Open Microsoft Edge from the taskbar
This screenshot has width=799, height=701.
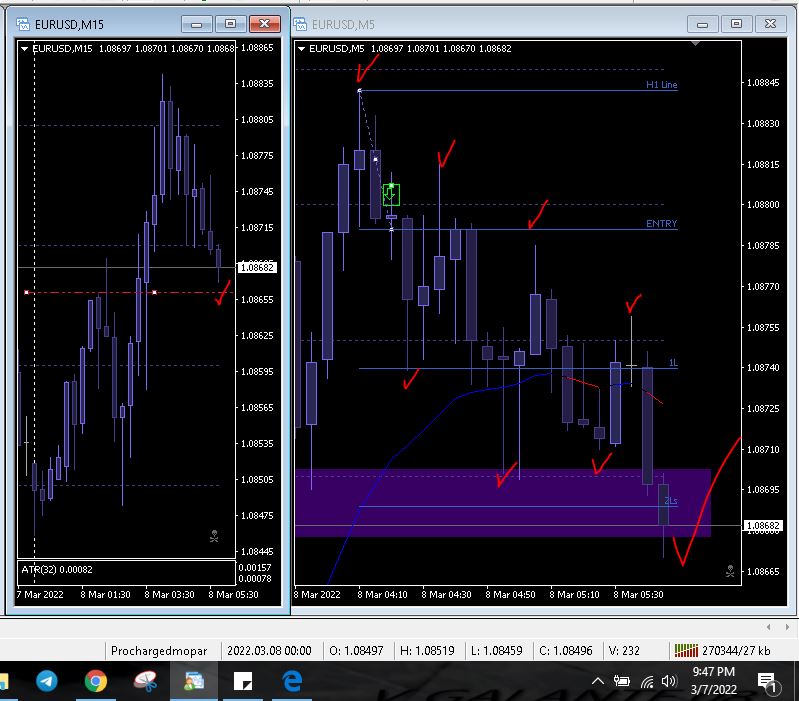tap(292, 681)
